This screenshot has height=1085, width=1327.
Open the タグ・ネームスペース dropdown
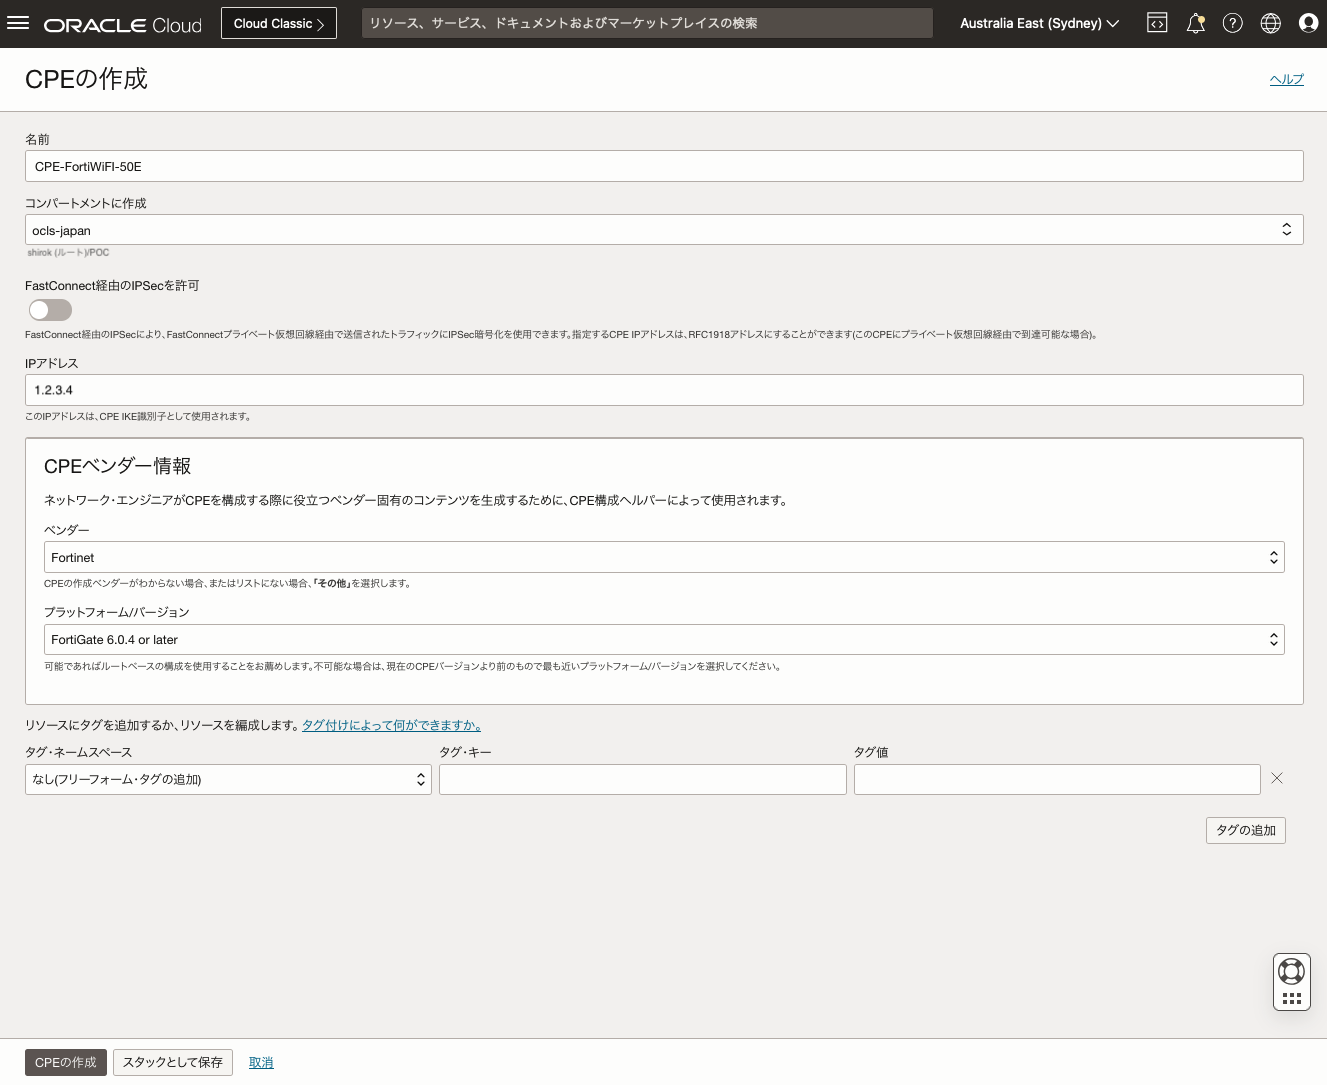pos(228,779)
